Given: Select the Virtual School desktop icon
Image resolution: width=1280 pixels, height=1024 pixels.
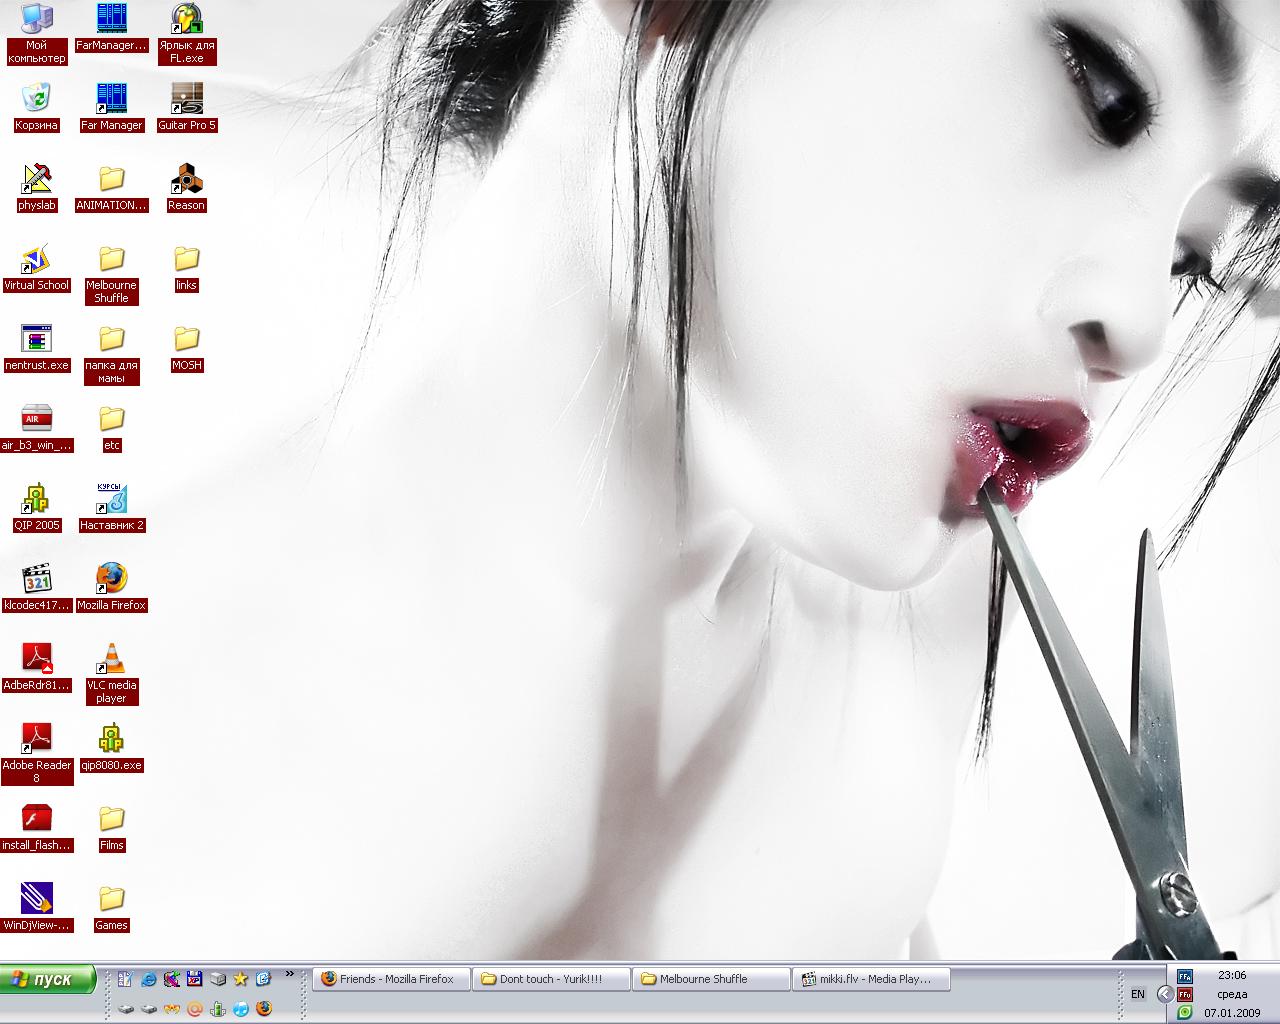Looking at the screenshot, I should pos(37,259).
